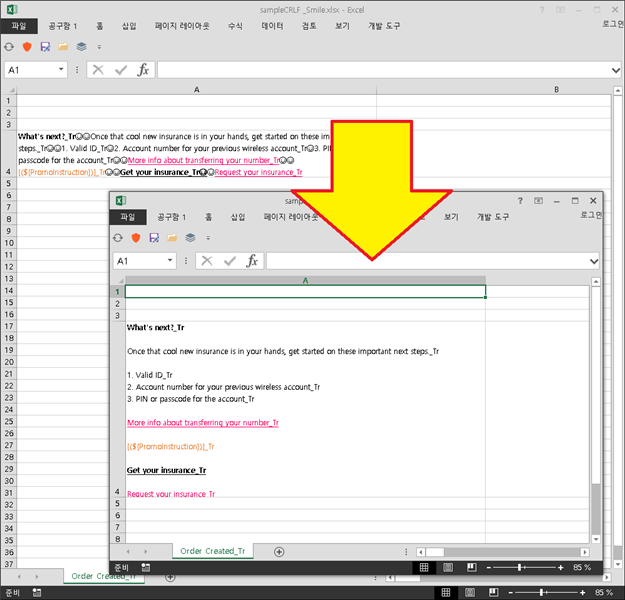The height and width of the screenshot is (600, 625).
Task: Open the quick access customize arrow in the back window
Action: tap(99, 47)
